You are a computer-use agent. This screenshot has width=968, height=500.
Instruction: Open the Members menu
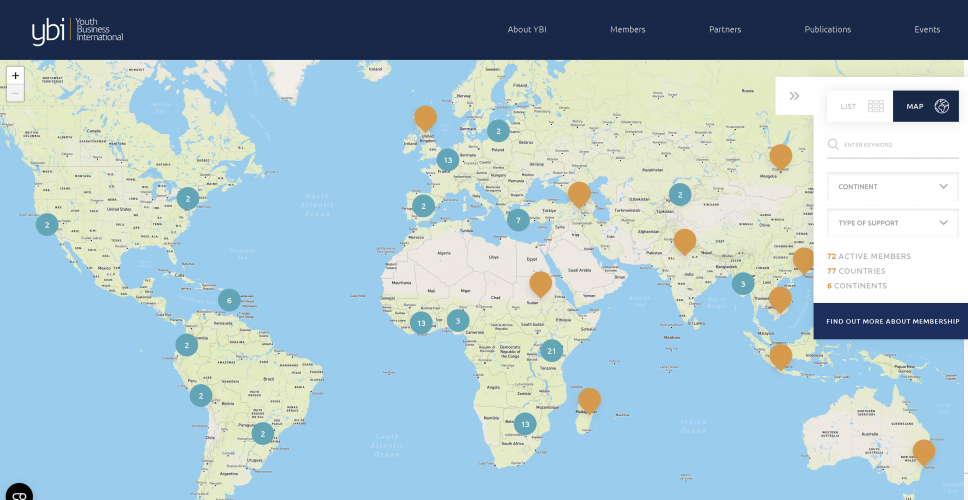(628, 30)
